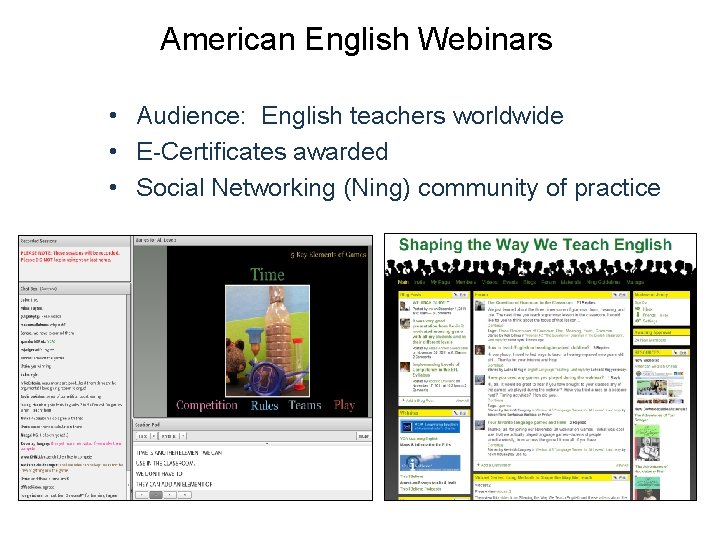Open the Forum navigation tab
This screenshot has width=720, height=540.
click(x=548, y=282)
